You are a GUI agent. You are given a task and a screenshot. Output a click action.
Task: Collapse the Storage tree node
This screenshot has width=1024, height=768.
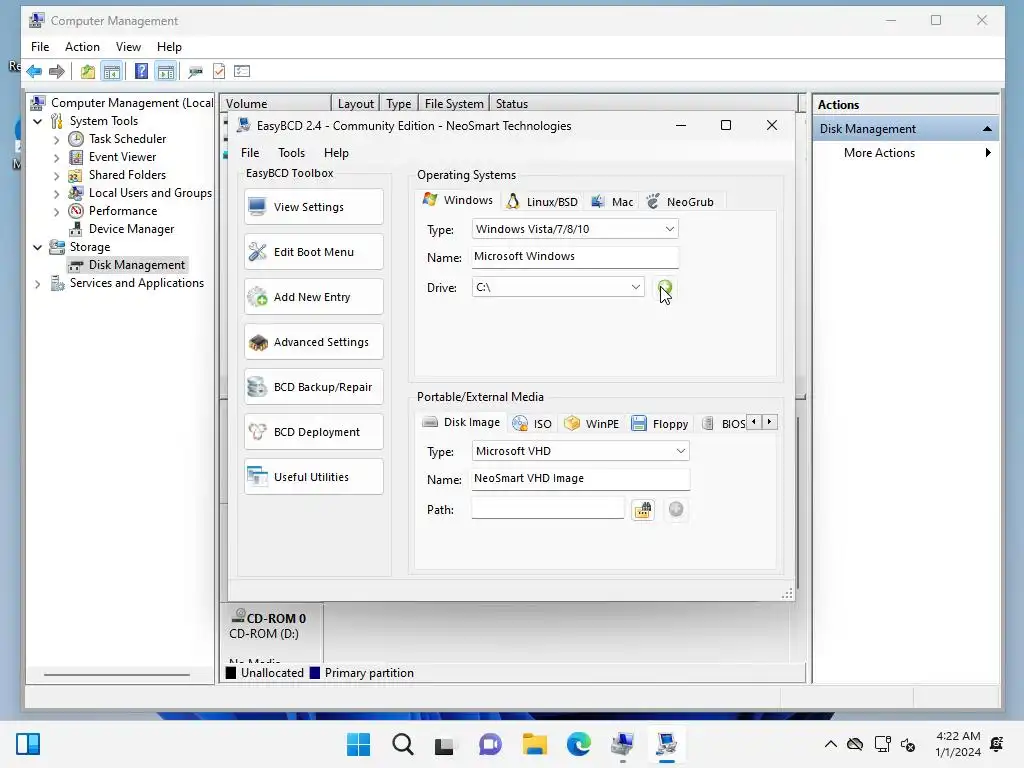pos(37,248)
